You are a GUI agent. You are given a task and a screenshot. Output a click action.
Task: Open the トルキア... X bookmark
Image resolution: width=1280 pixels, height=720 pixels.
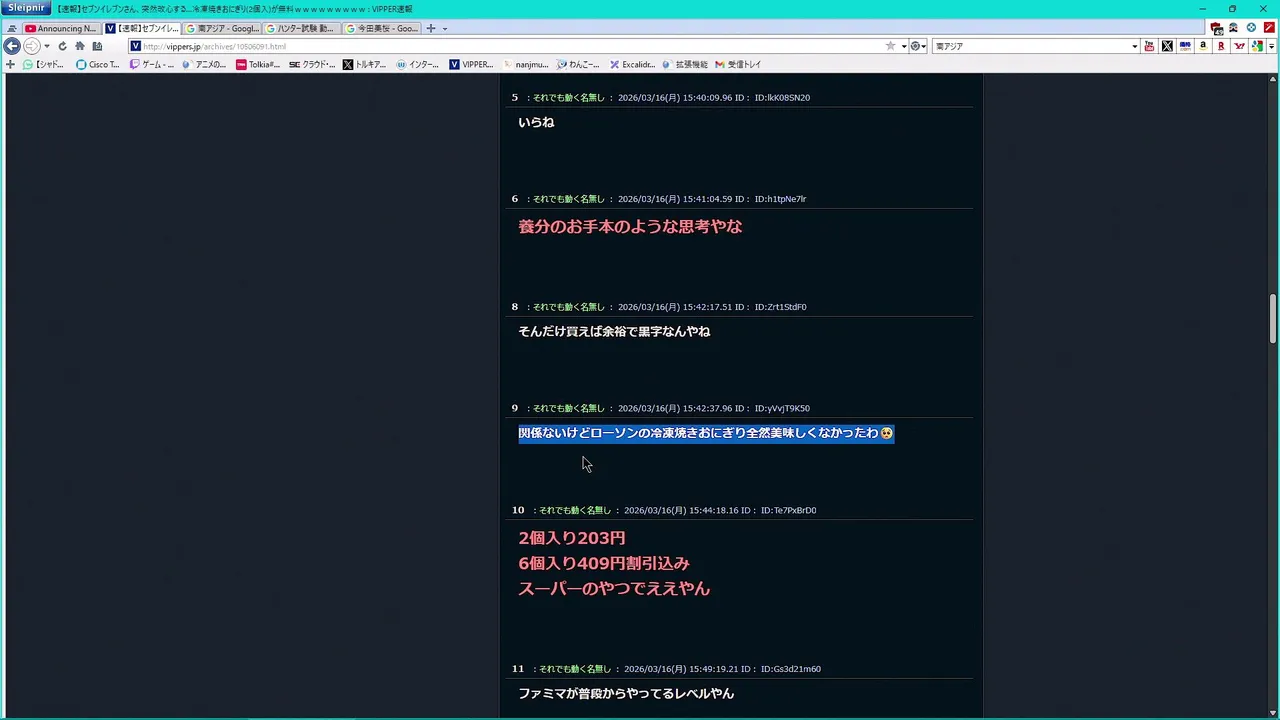point(365,64)
